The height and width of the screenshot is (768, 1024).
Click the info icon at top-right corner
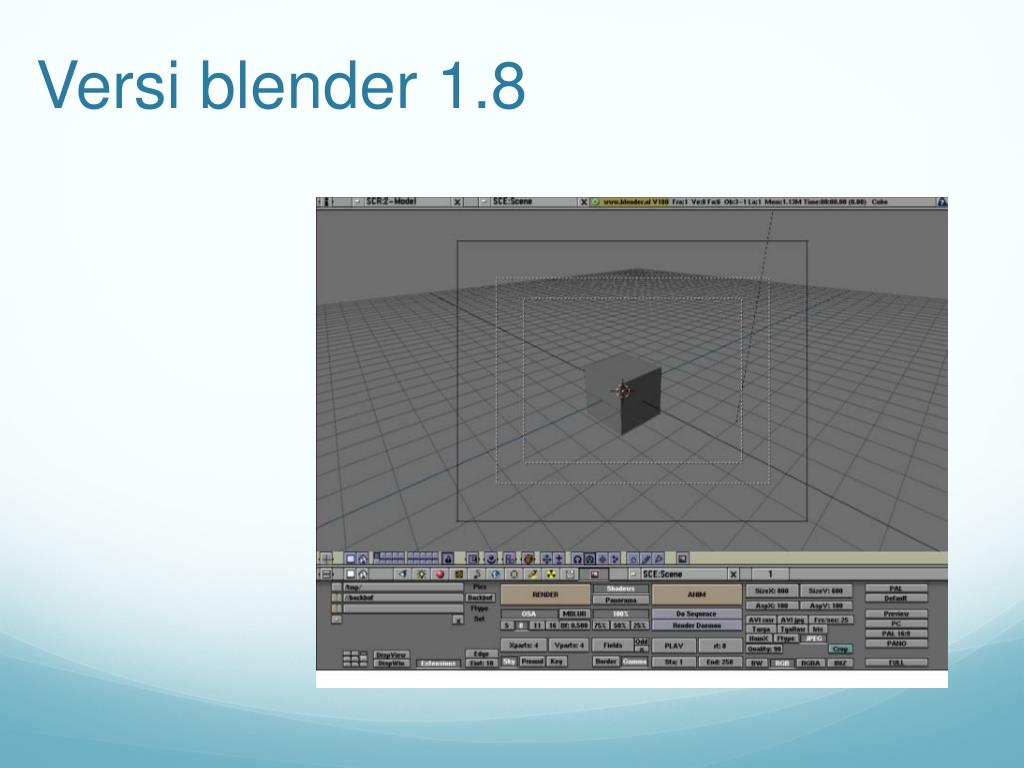(x=942, y=202)
